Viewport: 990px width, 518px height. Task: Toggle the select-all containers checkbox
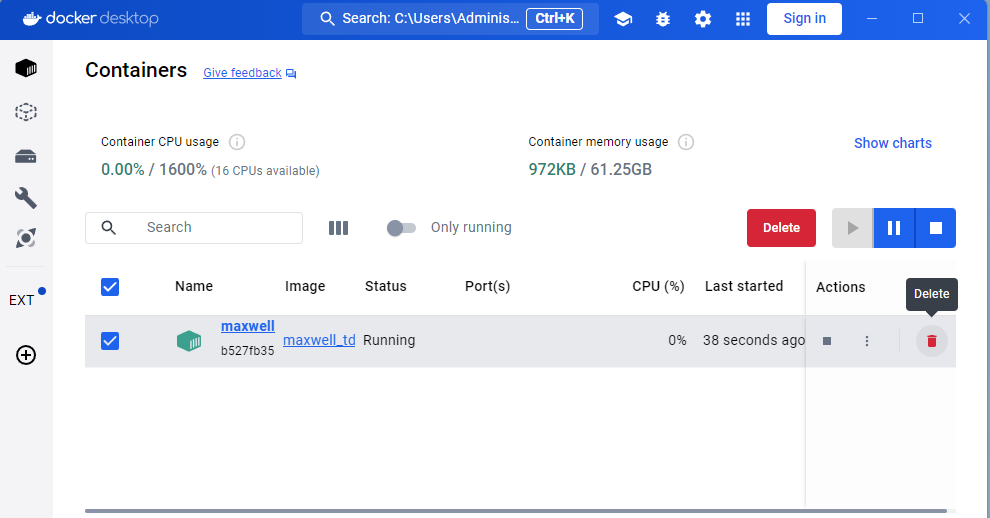tap(110, 287)
